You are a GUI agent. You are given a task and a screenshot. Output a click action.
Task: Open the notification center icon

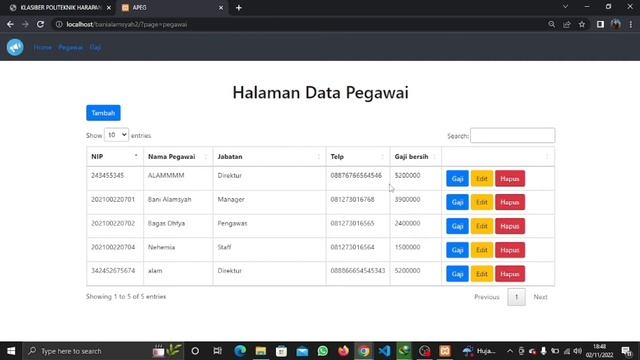pos(627,351)
